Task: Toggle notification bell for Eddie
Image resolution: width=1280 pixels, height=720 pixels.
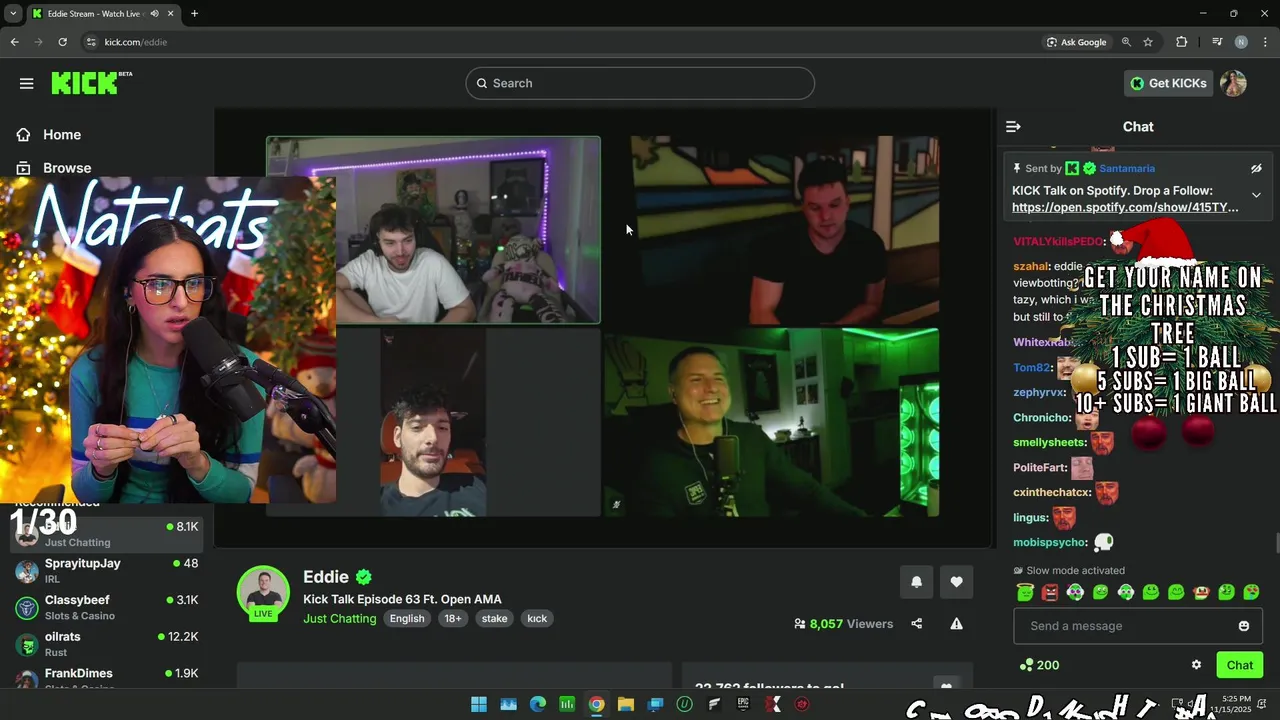Action: (x=916, y=582)
